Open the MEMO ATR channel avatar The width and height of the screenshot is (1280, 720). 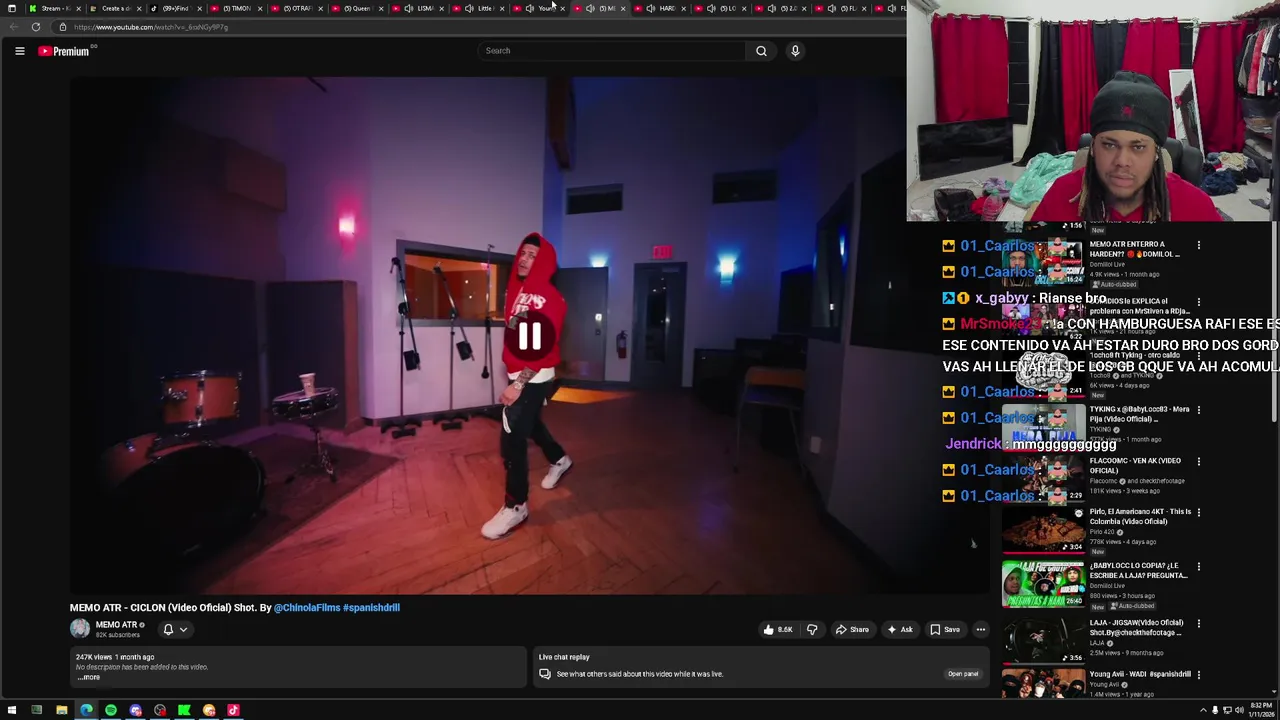[79, 629]
